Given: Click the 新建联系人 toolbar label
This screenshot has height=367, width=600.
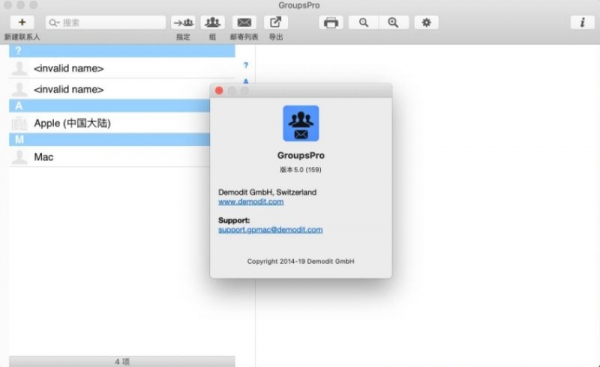Looking at the screenshot, I should coord(22,37).
